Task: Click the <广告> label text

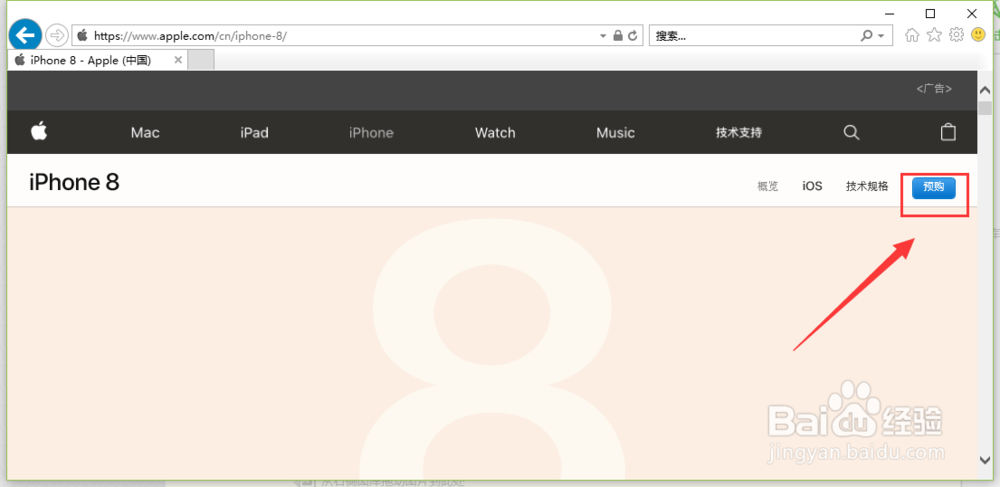Action: (x=934, y=89)
